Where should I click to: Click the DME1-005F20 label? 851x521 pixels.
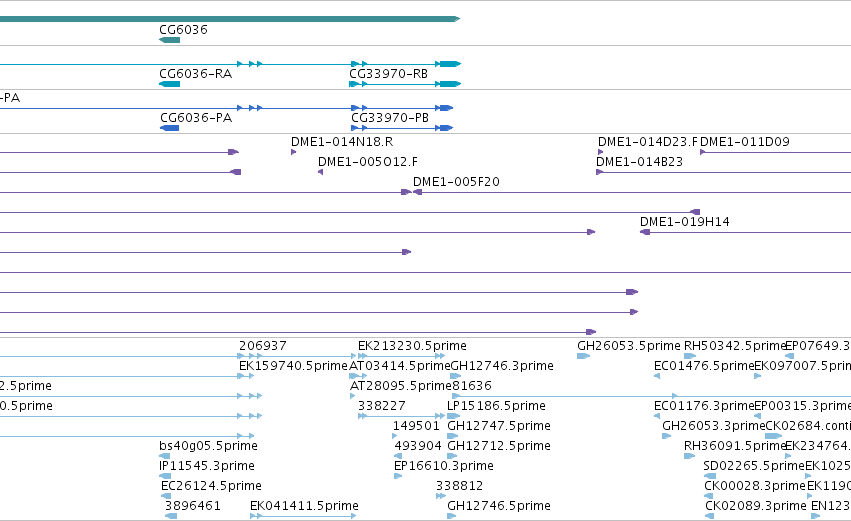point(456,182)
